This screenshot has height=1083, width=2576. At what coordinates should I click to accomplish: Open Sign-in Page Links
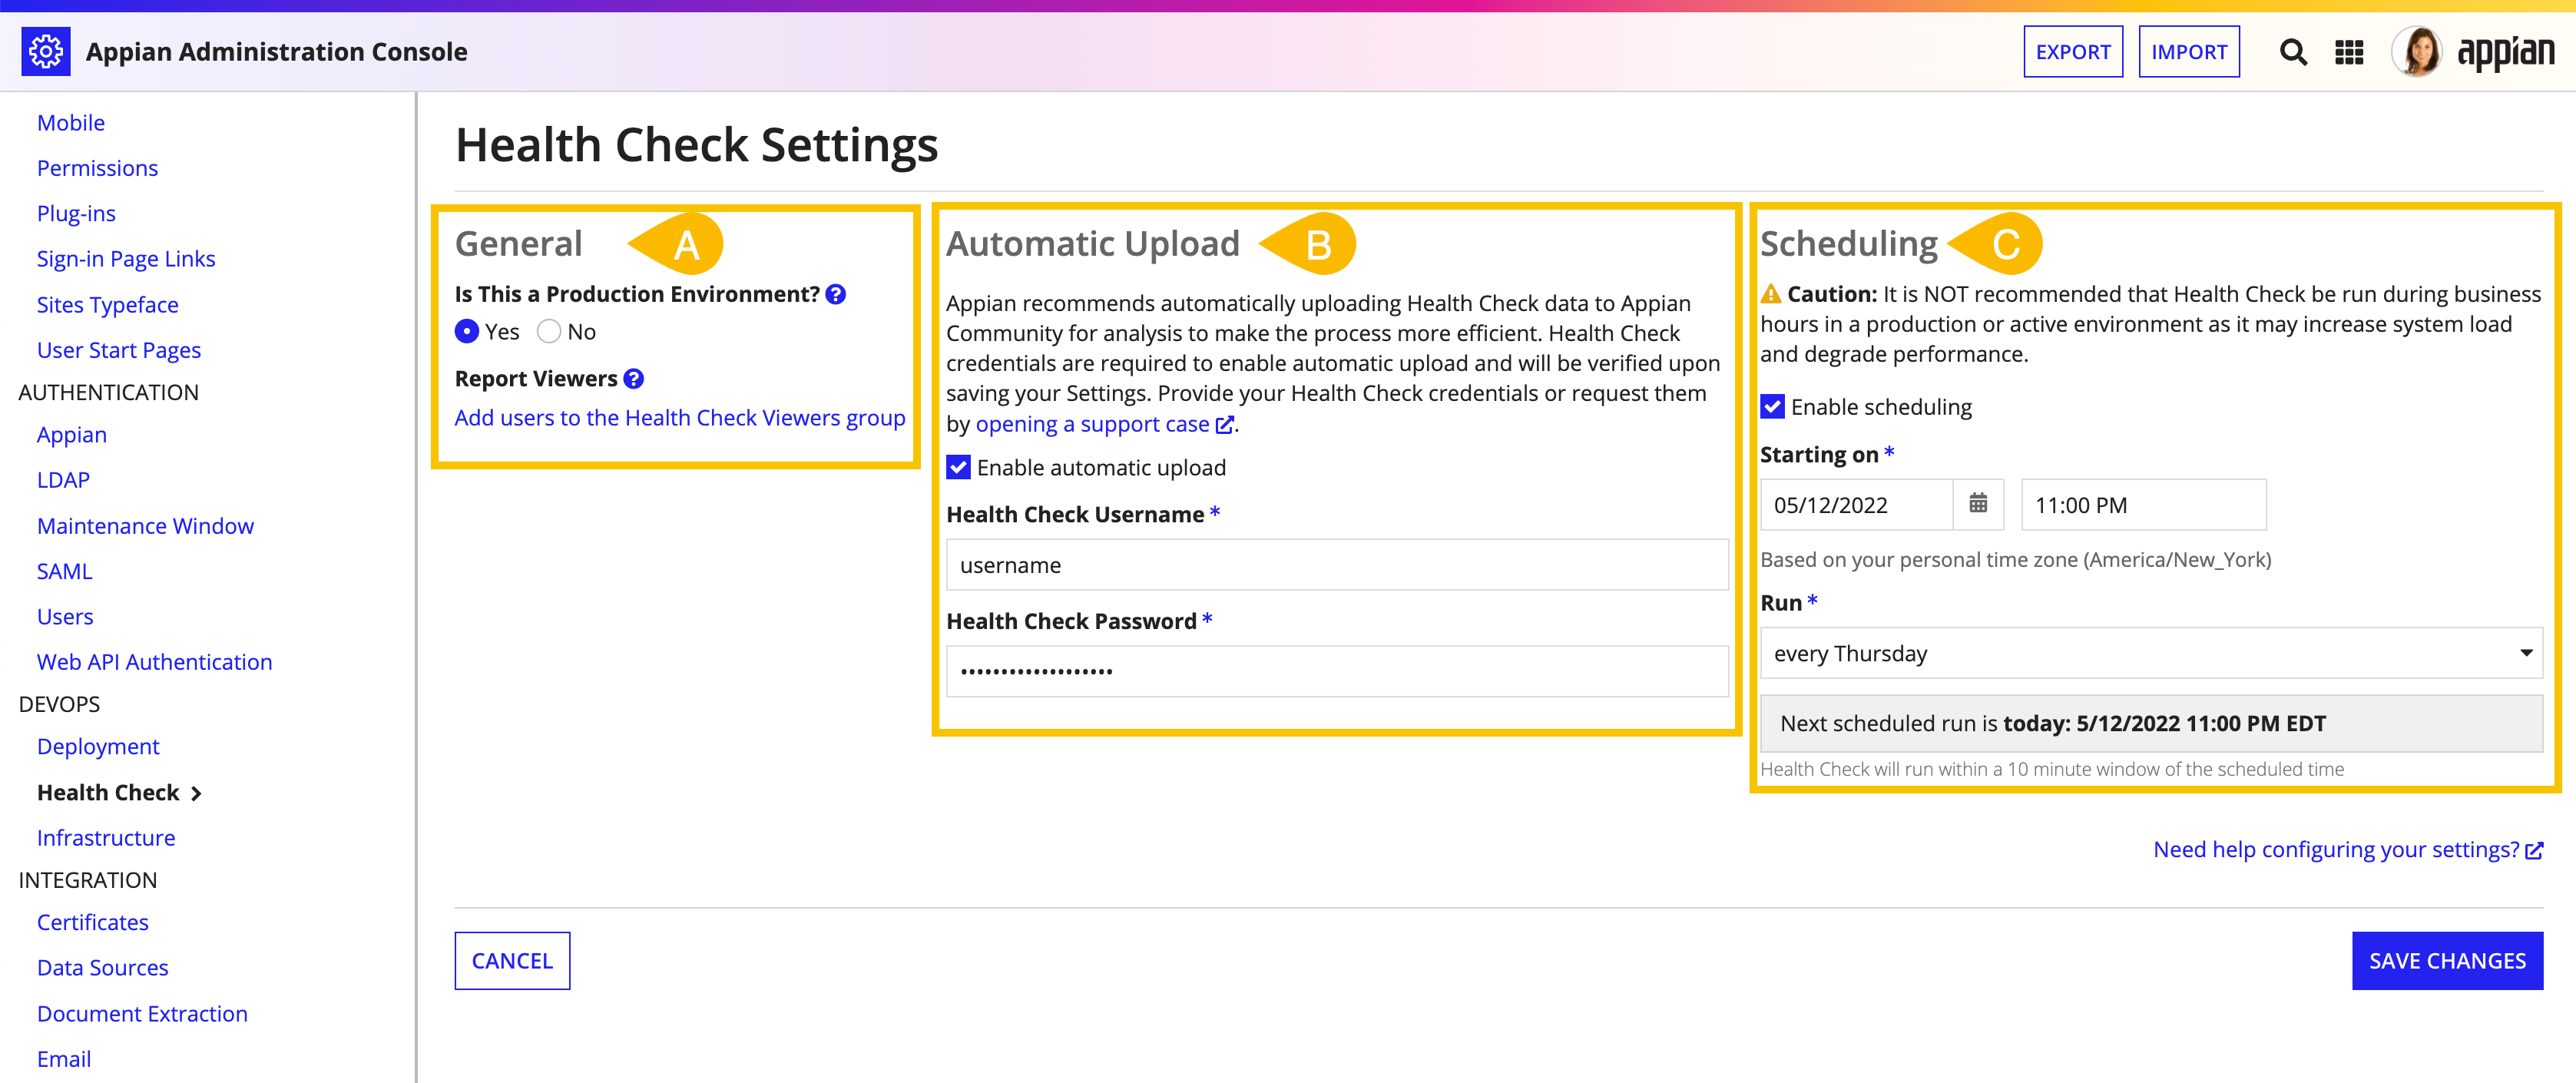pos(126,259)
